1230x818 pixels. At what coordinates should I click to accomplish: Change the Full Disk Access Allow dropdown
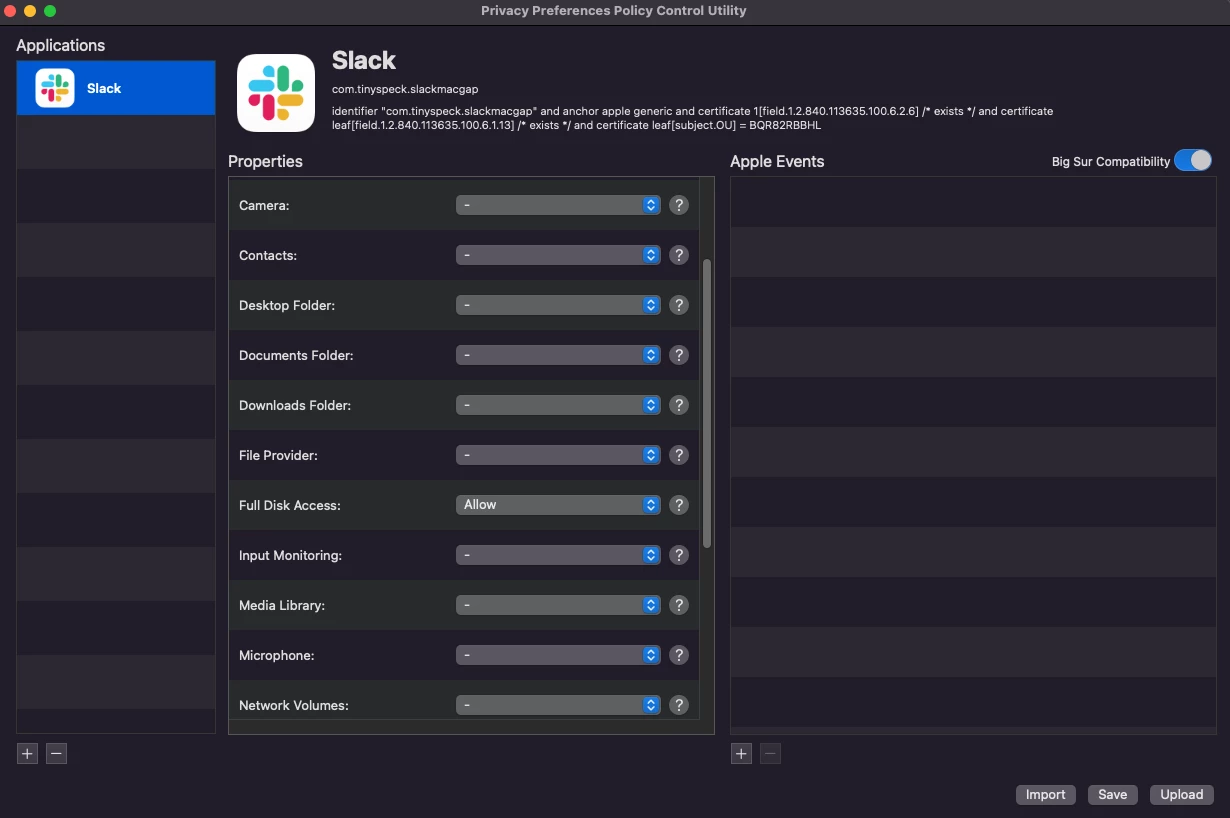pyautogui.click(x=558, y=505)
